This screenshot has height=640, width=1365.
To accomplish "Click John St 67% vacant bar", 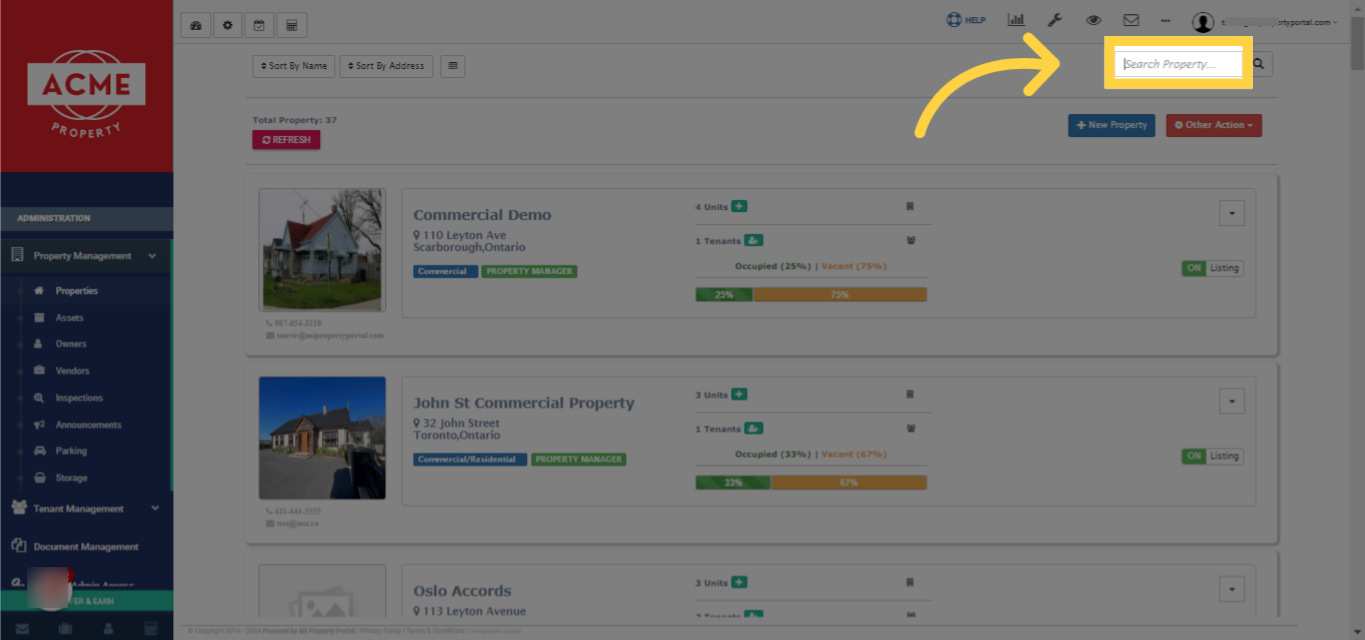I will pos(849,483).
